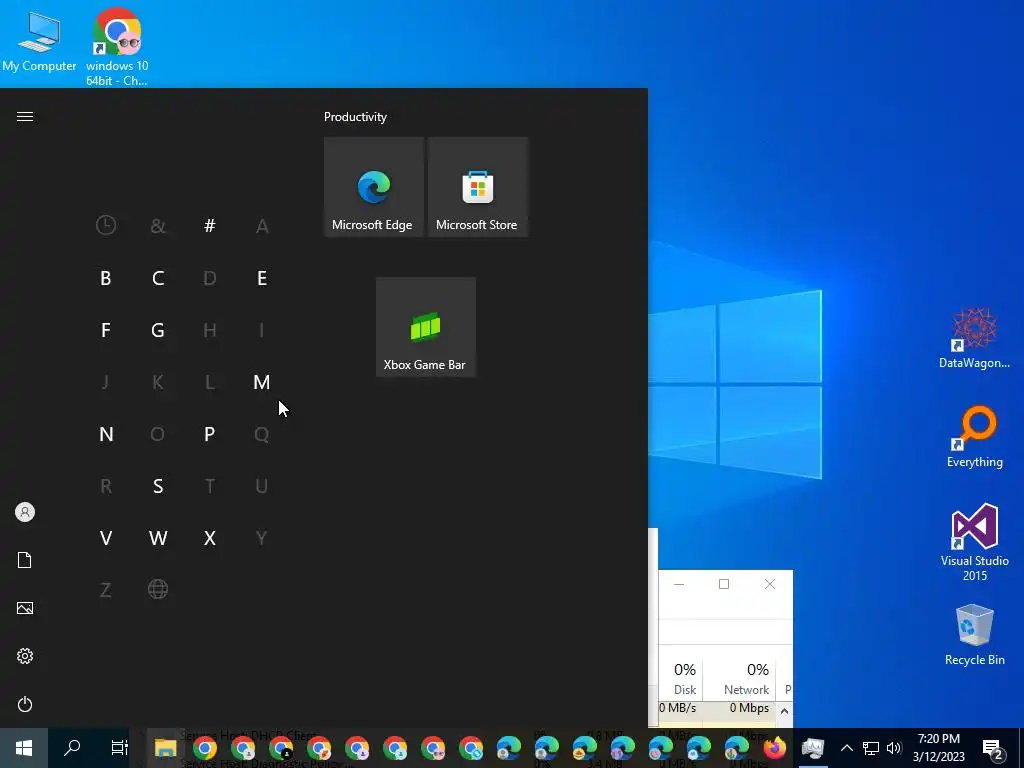Viewport: 1024px width, 768px height.
Task: Open the clock showing 7:20 PM
Action: 938,748
